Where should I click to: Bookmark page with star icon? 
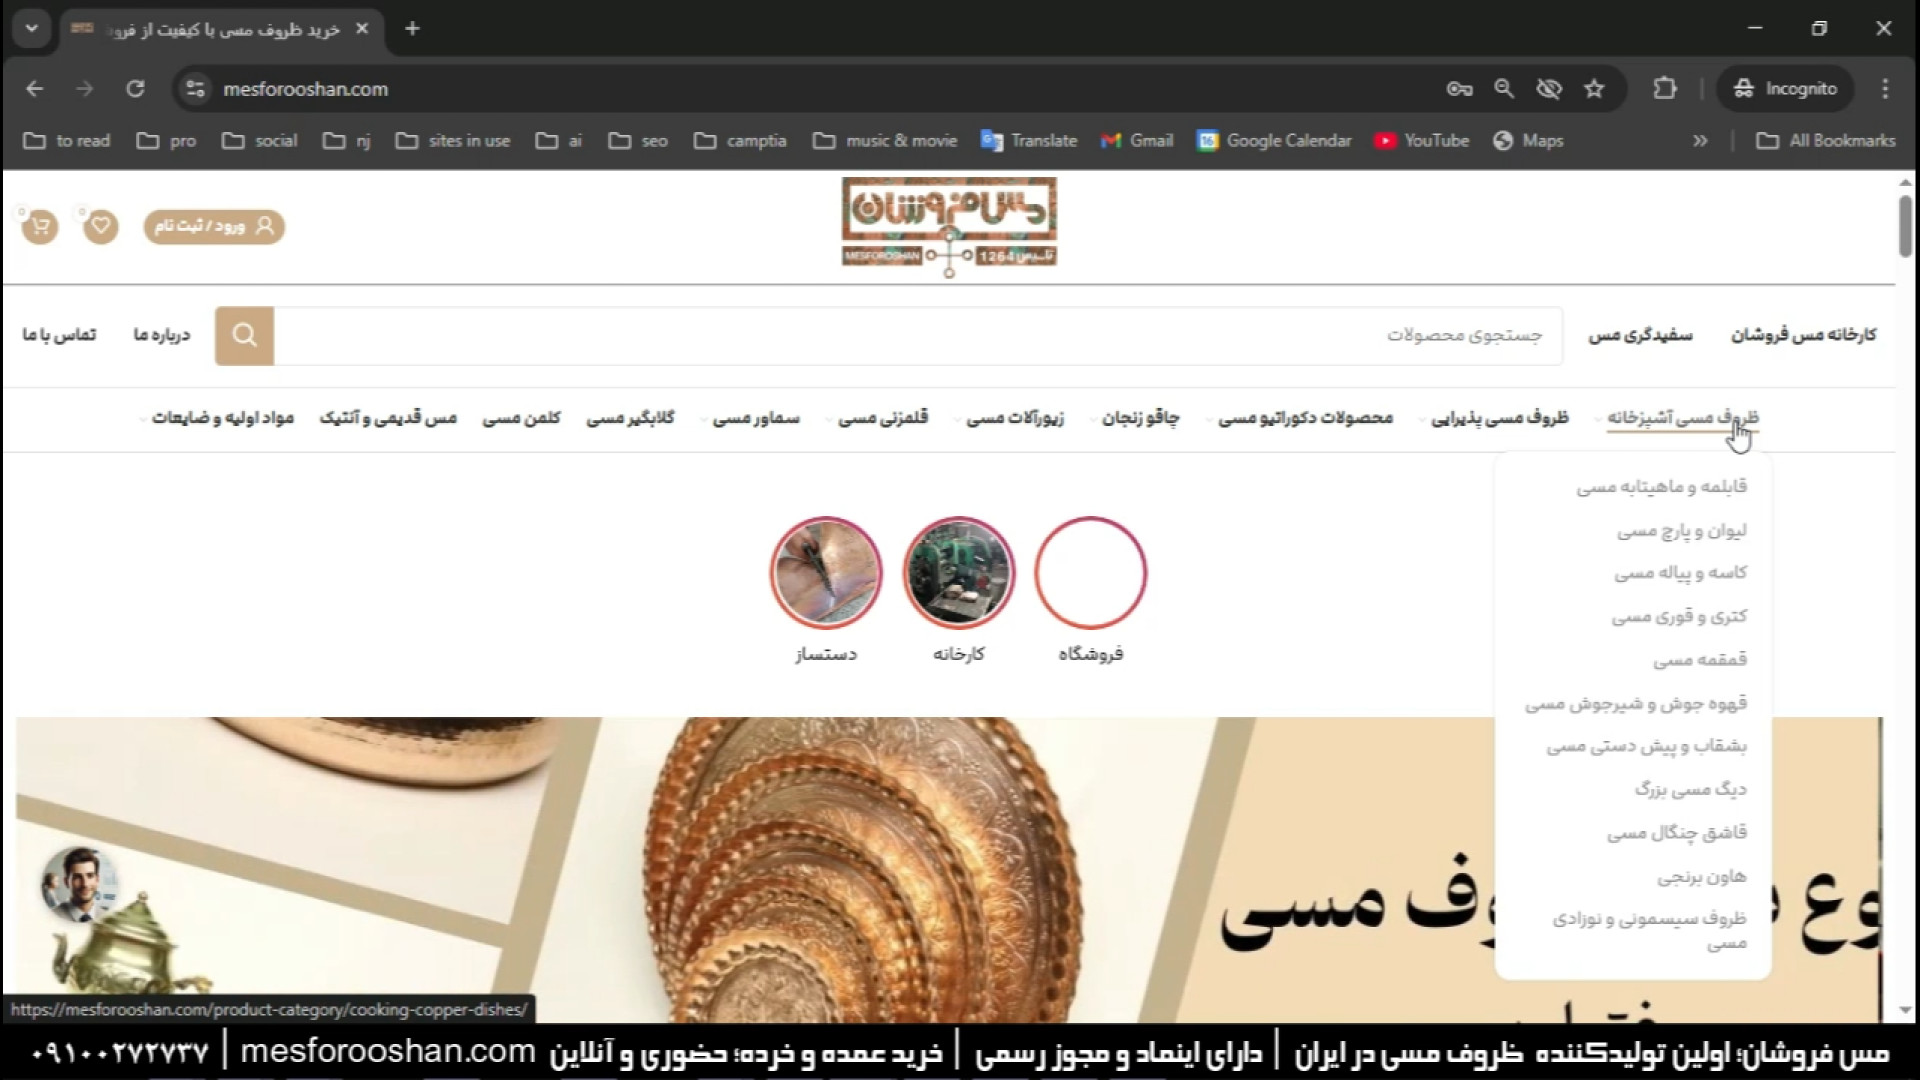[1594, 89]
